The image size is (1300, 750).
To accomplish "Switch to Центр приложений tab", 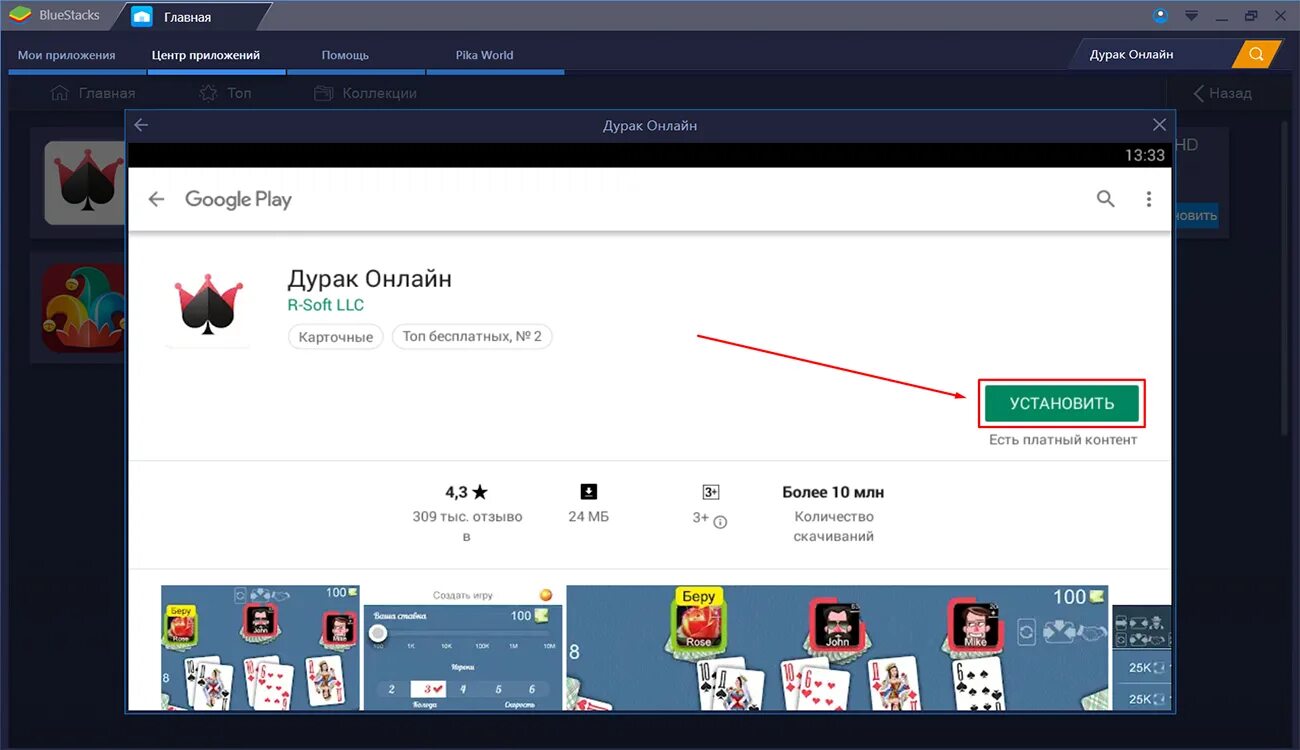I will [x=206, y=55].
